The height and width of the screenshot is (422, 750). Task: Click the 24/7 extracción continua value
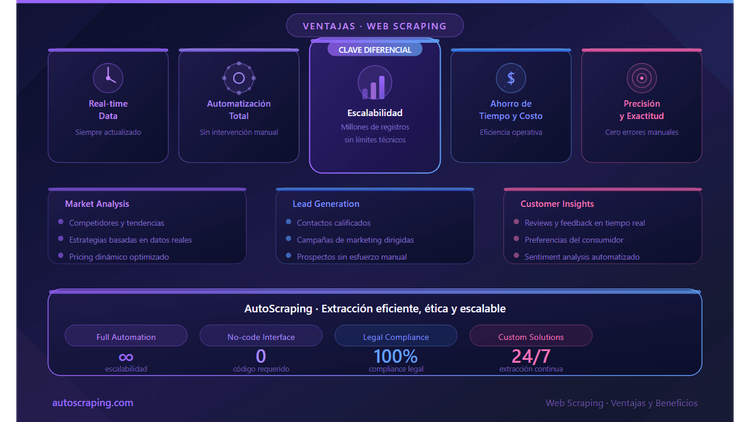click(x=531, y=356)
